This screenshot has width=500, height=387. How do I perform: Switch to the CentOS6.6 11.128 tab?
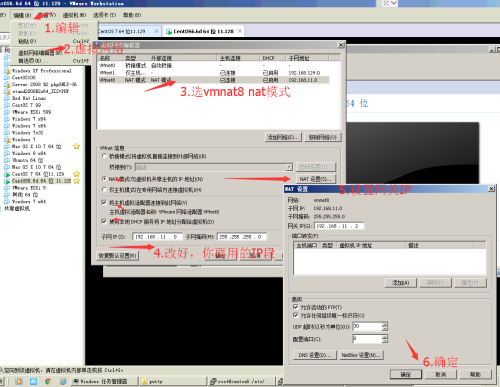204,31
